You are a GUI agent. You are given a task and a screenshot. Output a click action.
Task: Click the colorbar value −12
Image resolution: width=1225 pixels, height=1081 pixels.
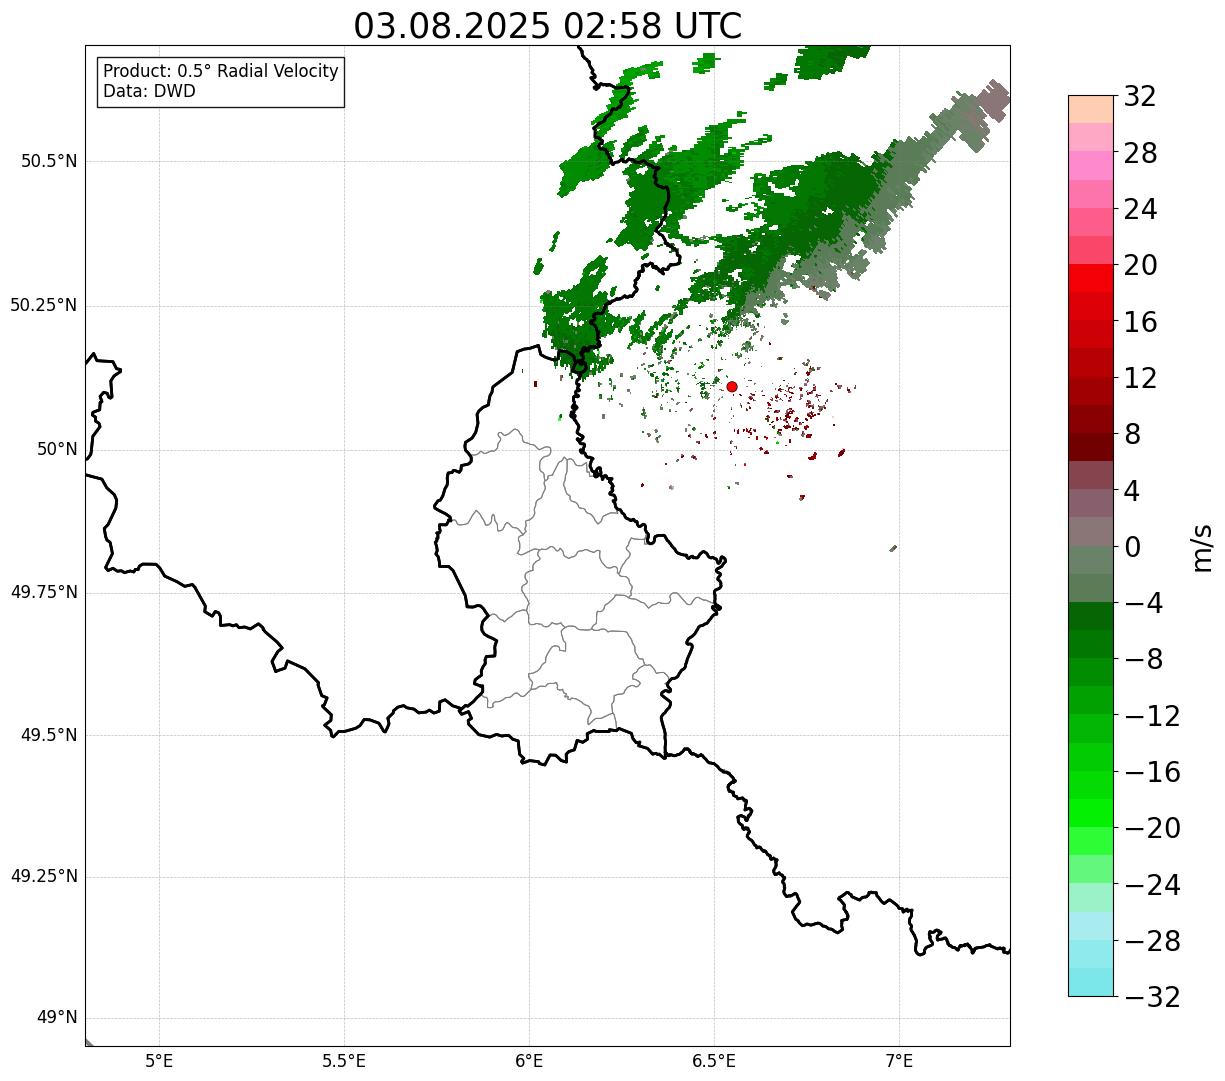pos(1152,716)
